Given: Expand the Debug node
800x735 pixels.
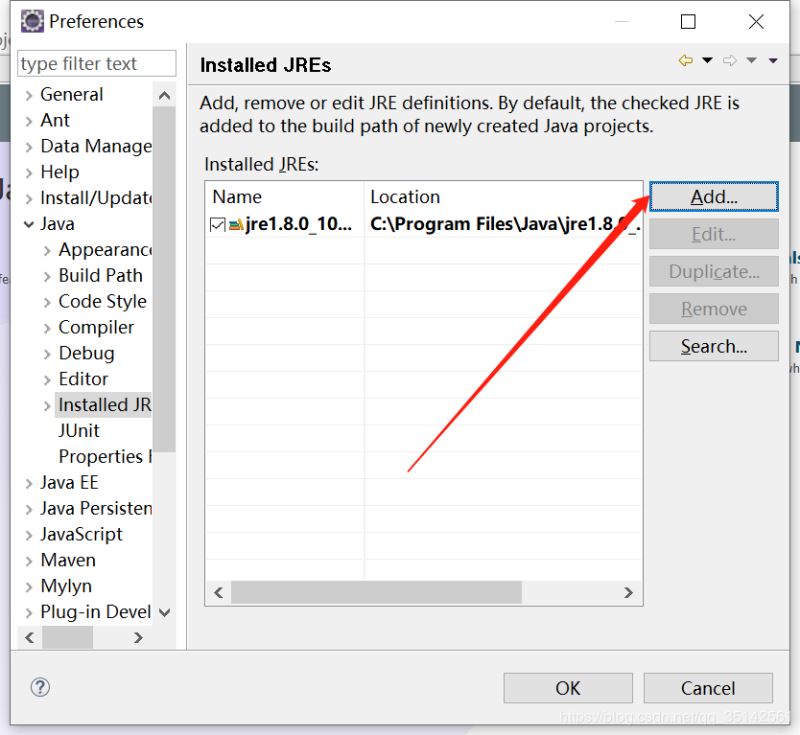Looking at the screenshot, I should coord(47,354).
